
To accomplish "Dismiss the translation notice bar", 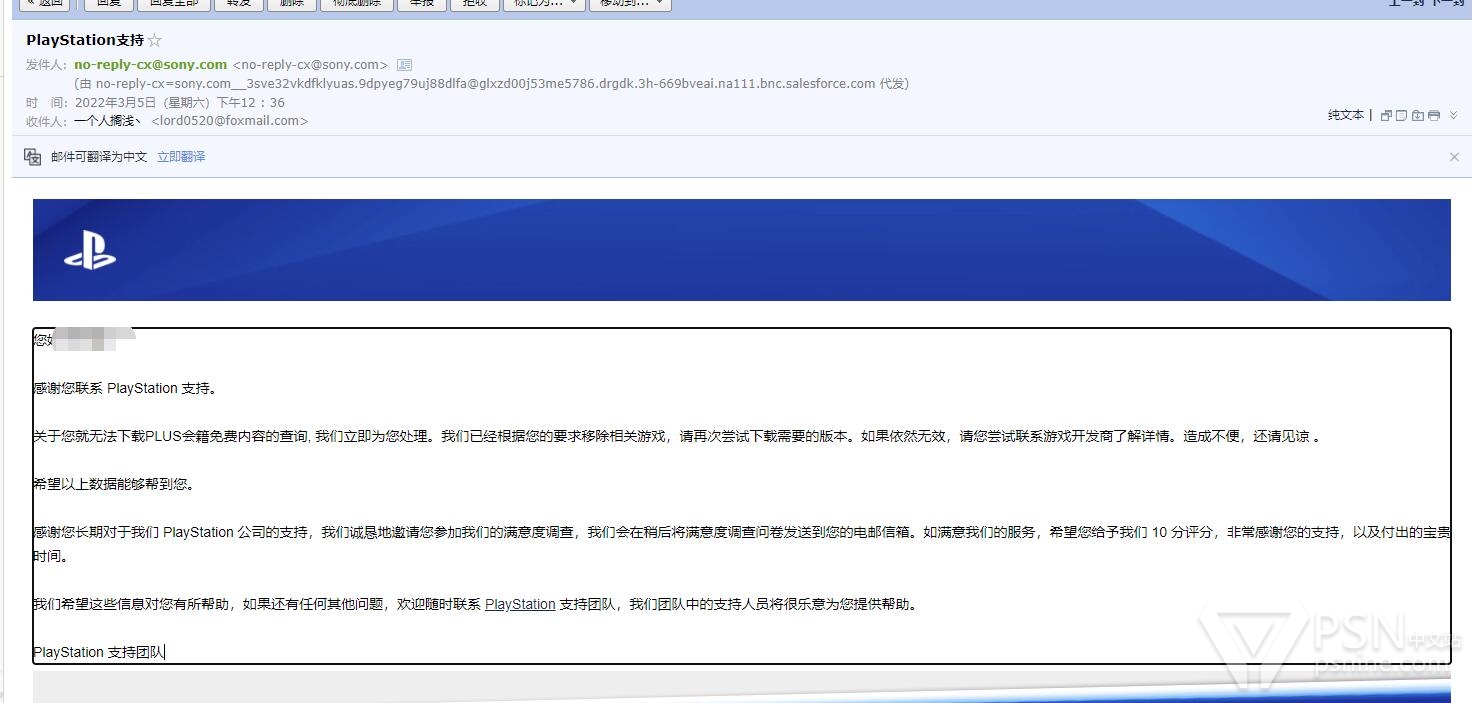I will pyautogui.click(x=1454, y=157).
